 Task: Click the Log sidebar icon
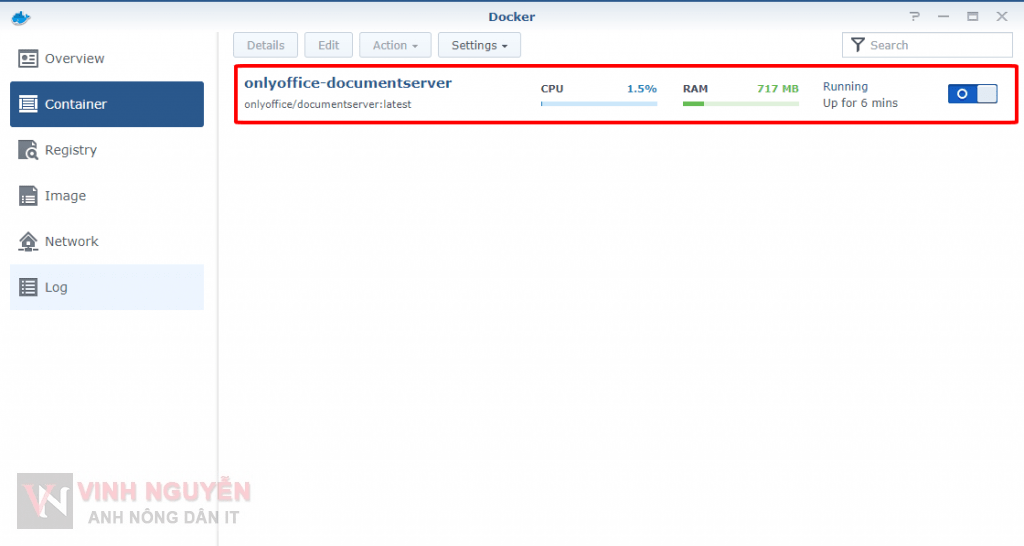[x=28, y=288]
